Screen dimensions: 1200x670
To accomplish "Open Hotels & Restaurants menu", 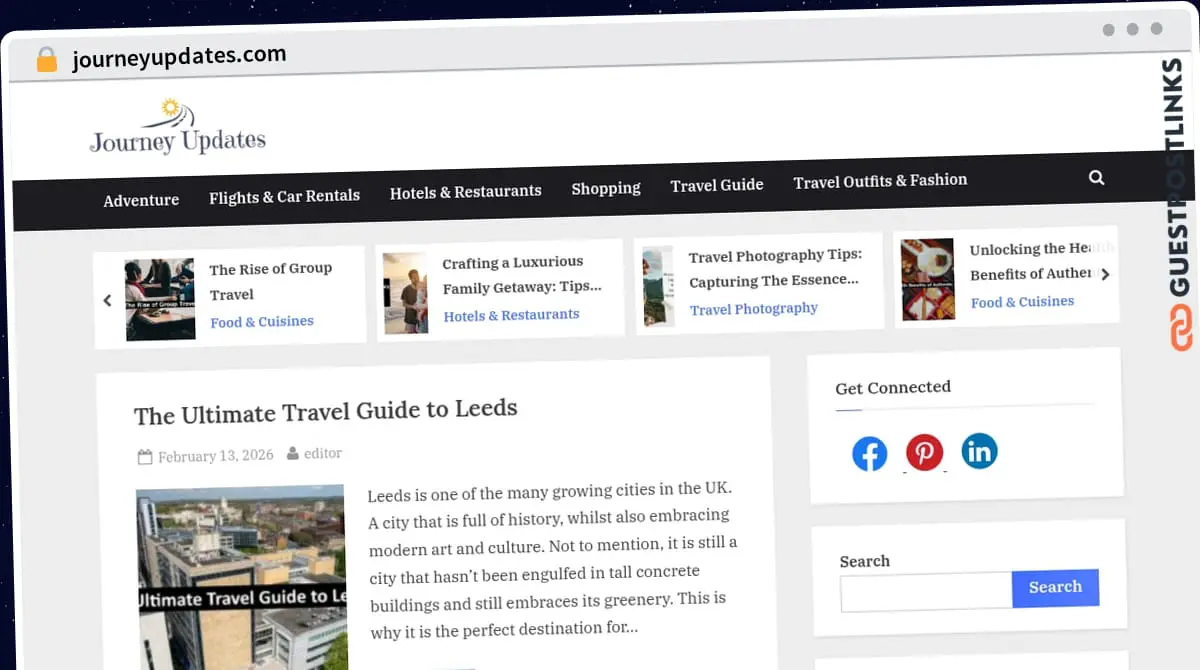I will point(466,191).
